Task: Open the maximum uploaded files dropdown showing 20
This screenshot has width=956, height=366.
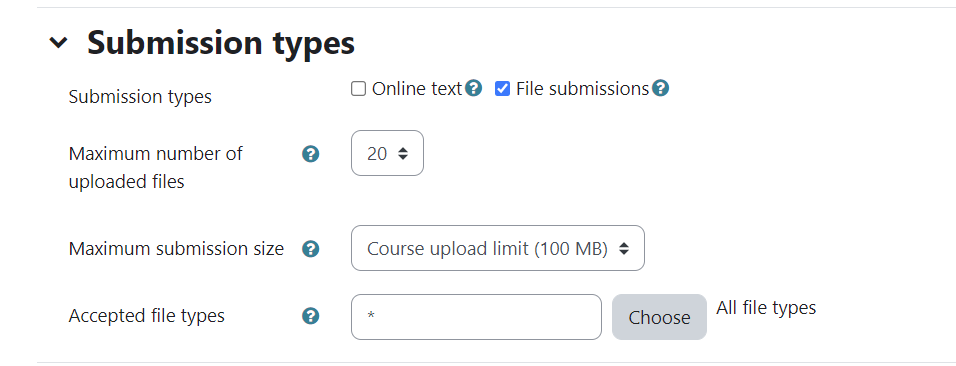Action: 387,153
